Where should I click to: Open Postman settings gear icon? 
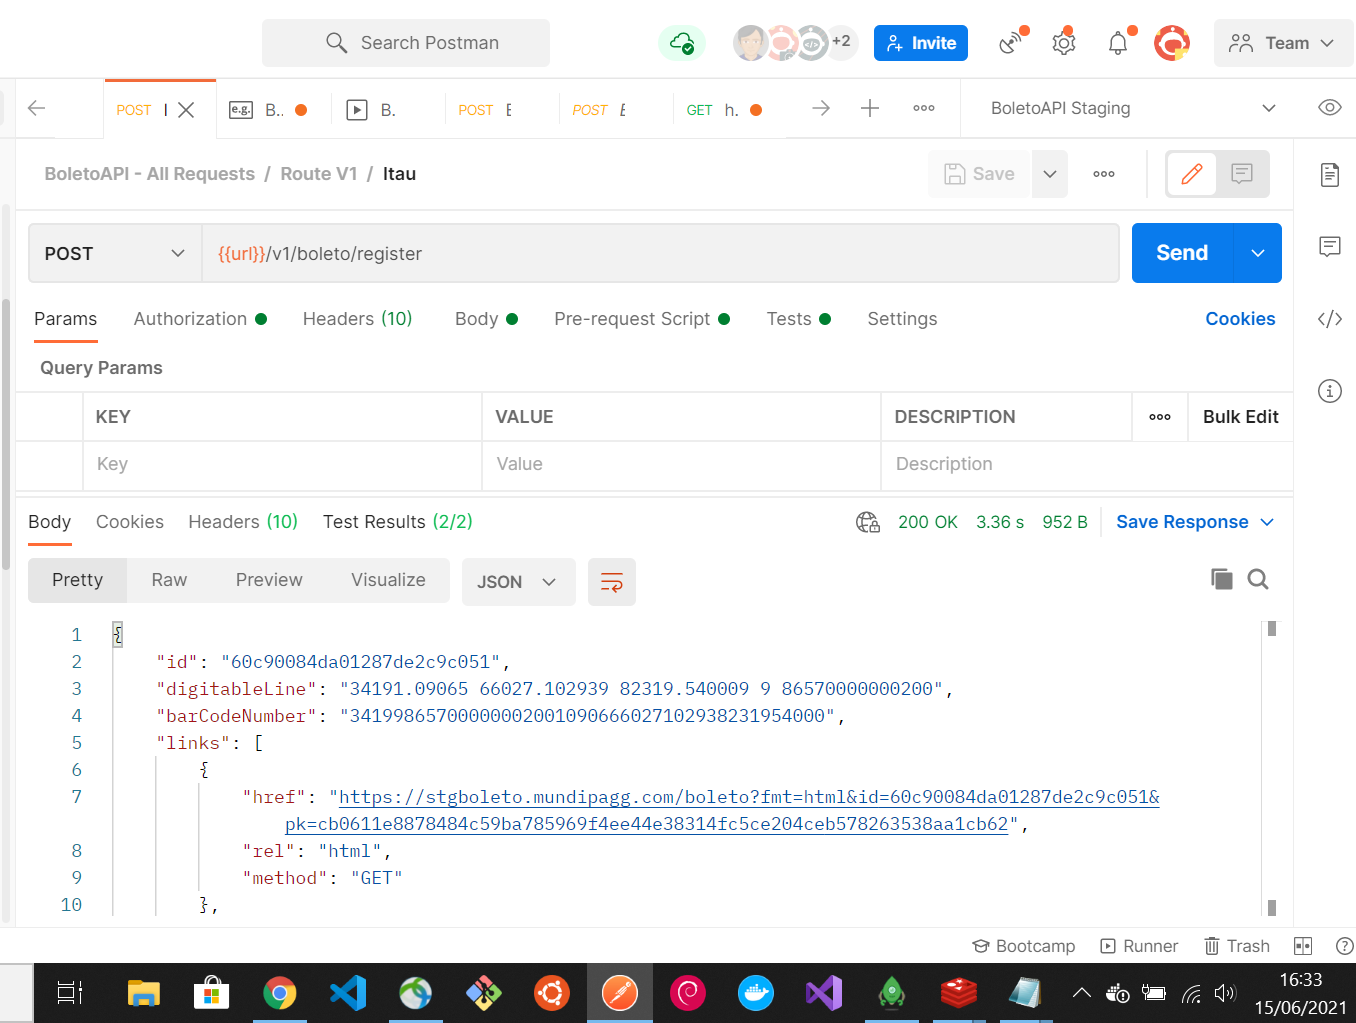coord(1064,43)
